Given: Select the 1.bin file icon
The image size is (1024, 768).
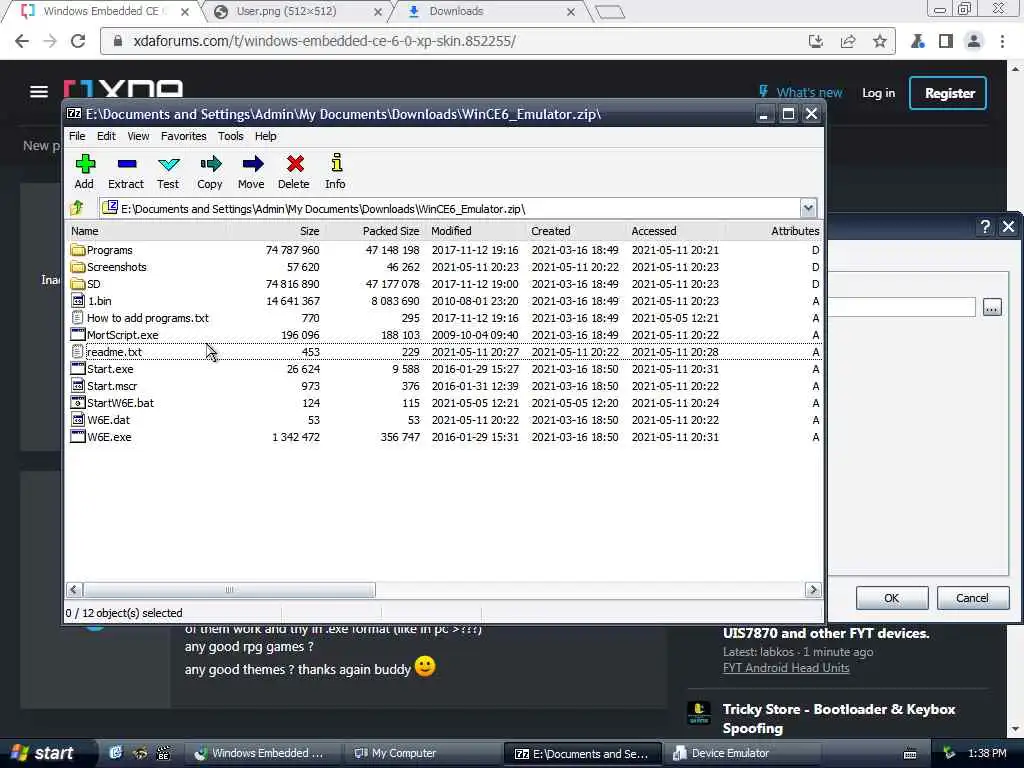Looking at the screenshot, I should 78,301.
